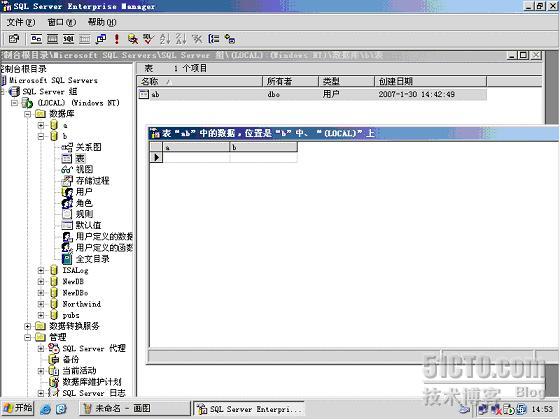Select the 规则 rules tree item
The image size is (560, 420).
pyautogui.click(x=84, y=214)
